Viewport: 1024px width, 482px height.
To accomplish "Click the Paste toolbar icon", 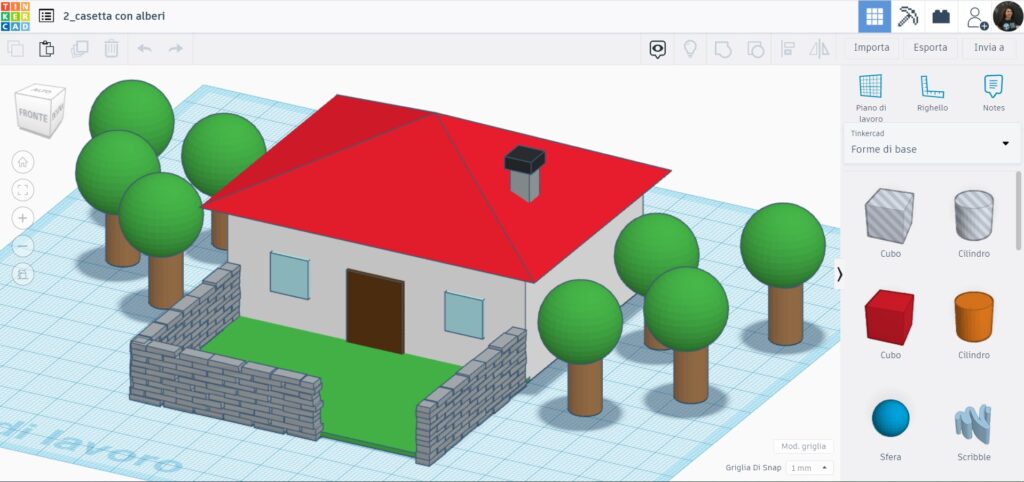I will [46, 48].
